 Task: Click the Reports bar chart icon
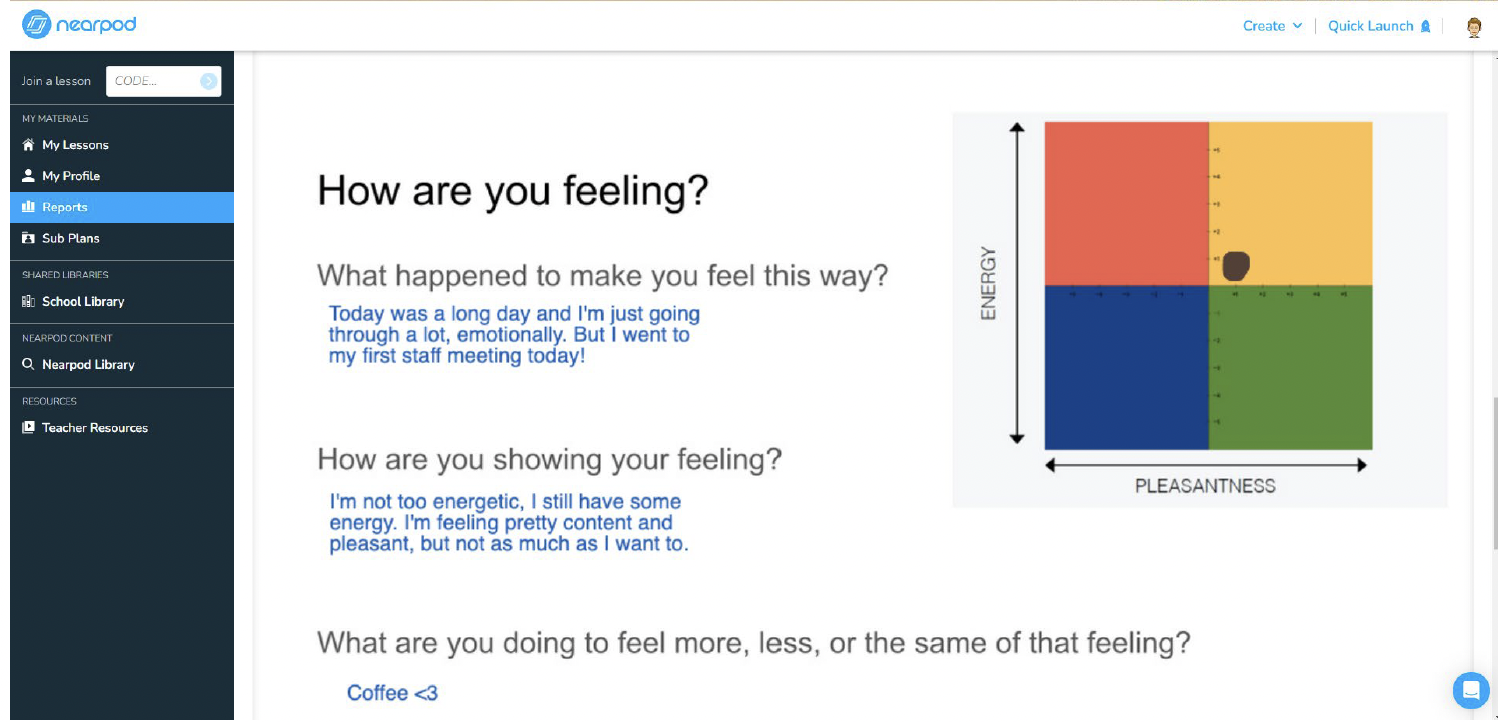click(28, 207)
